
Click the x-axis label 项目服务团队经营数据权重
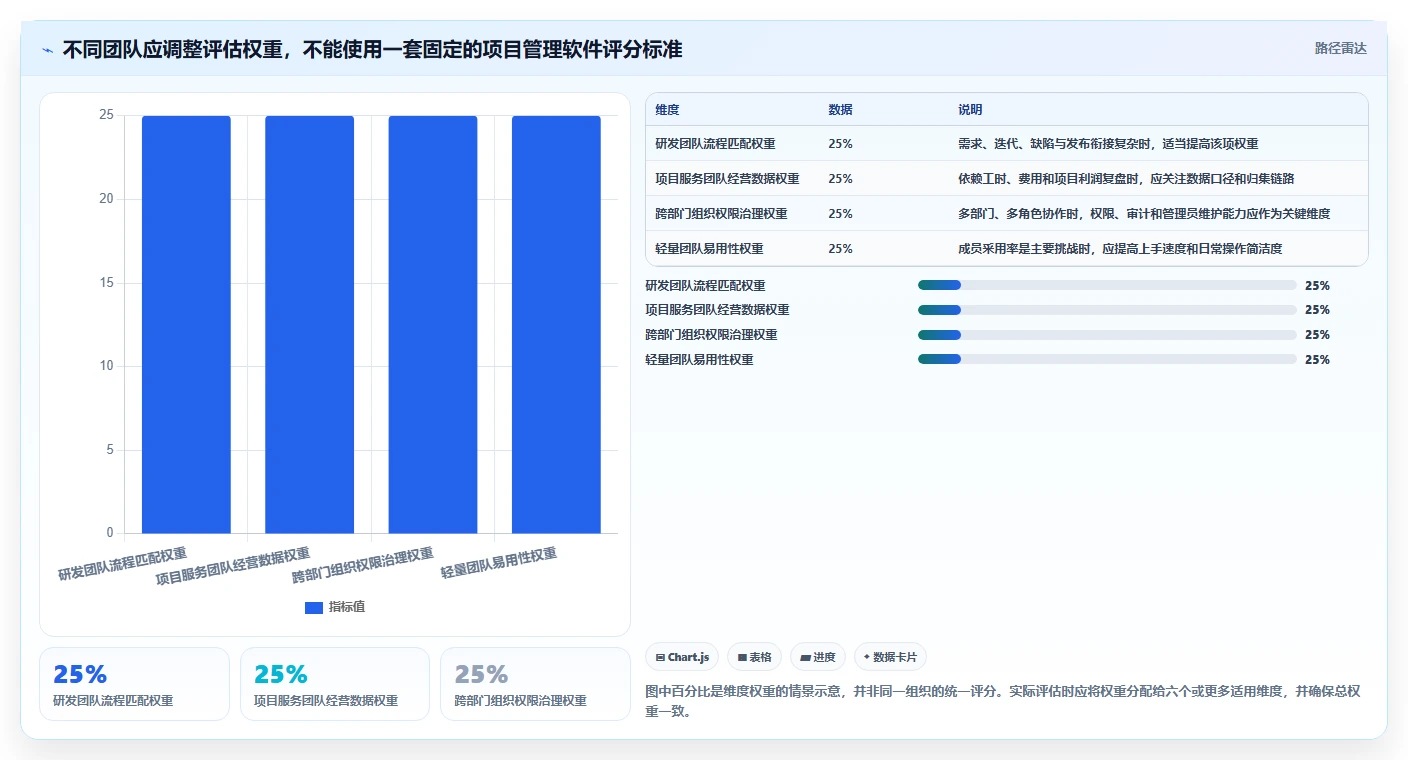pos(233,566)
